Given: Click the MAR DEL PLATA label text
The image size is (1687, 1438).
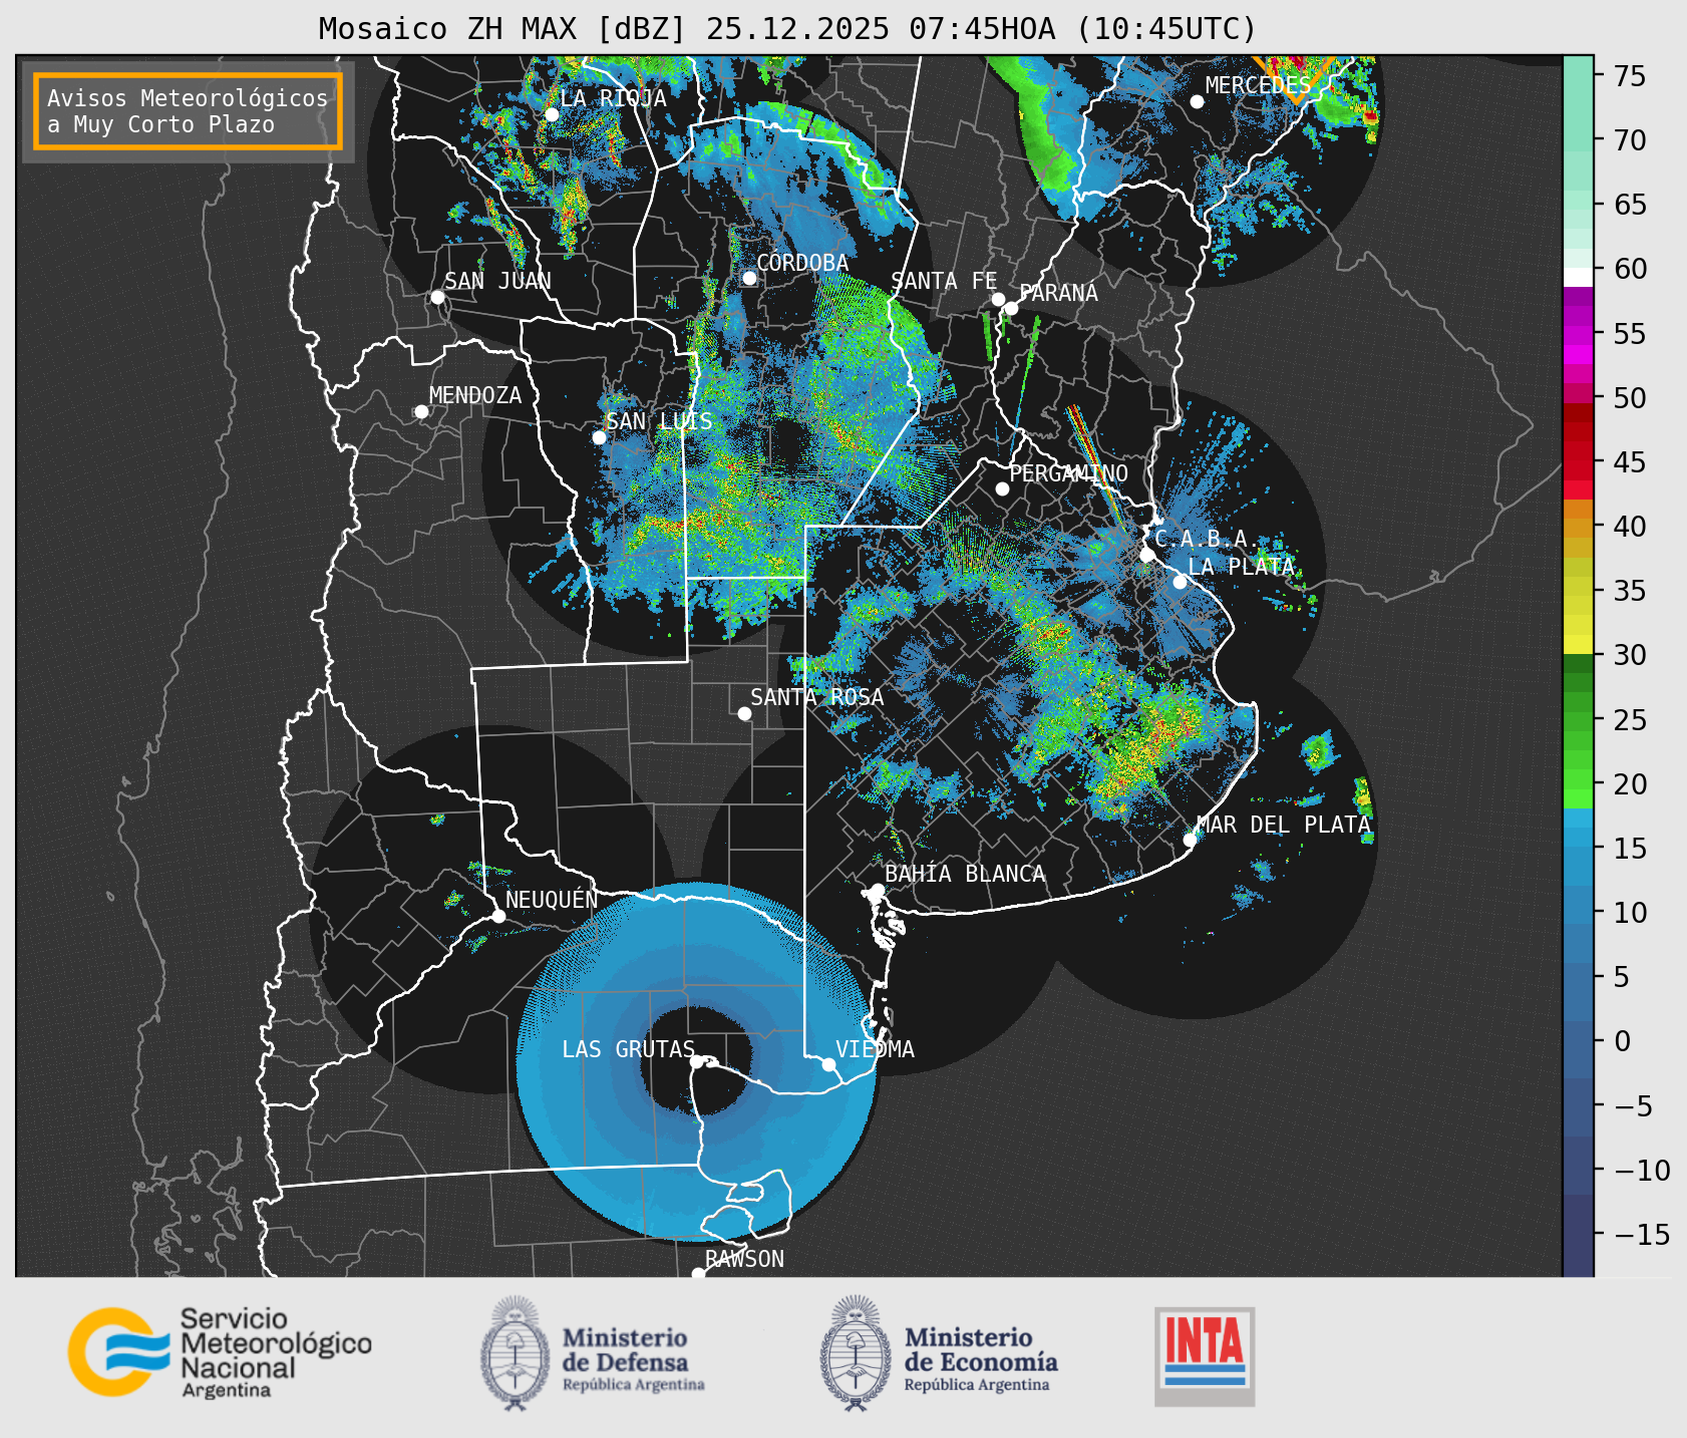Looking at the screenshot, I should click(1283, 825).
